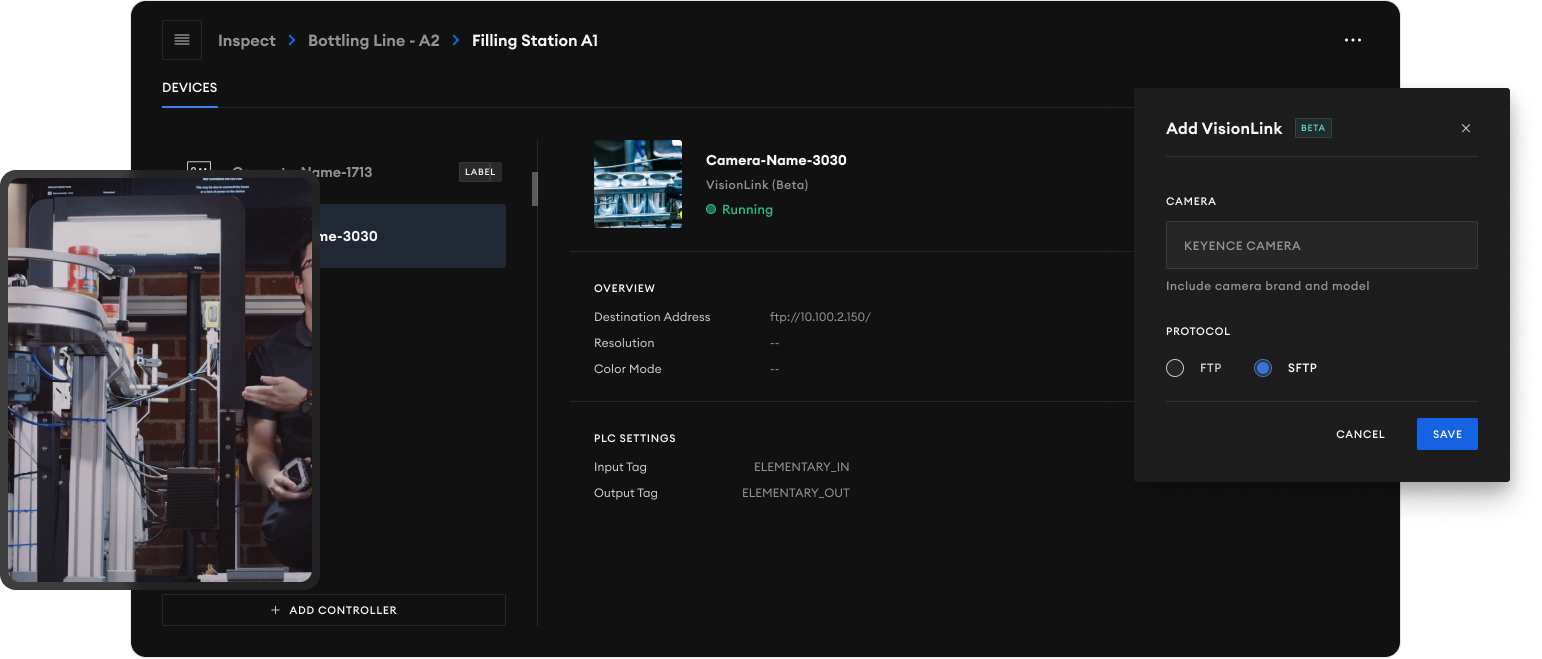Switch to the DEVICES tab
1542x659 pixels.
pyautogui.click(x=190, y=88)
